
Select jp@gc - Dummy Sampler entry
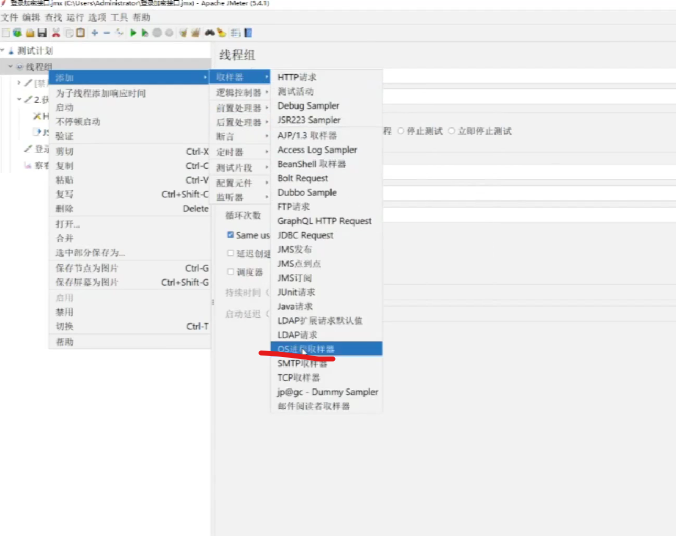[x=326, y=392]
